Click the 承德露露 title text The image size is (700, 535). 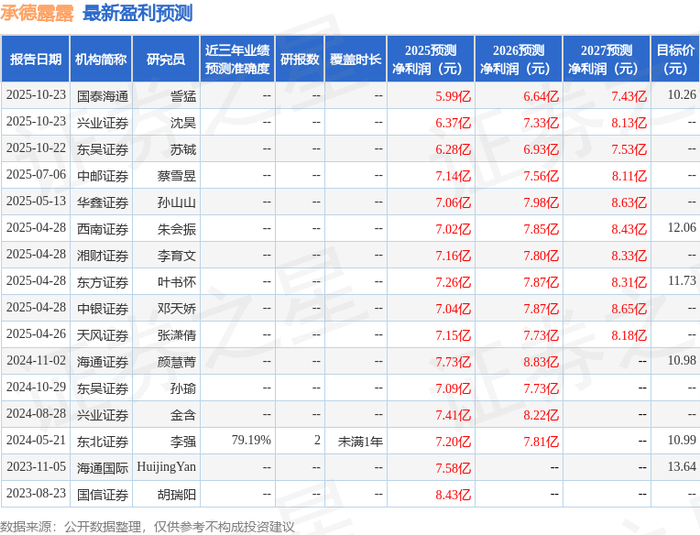pyautogui.click(x=37, y=13)
